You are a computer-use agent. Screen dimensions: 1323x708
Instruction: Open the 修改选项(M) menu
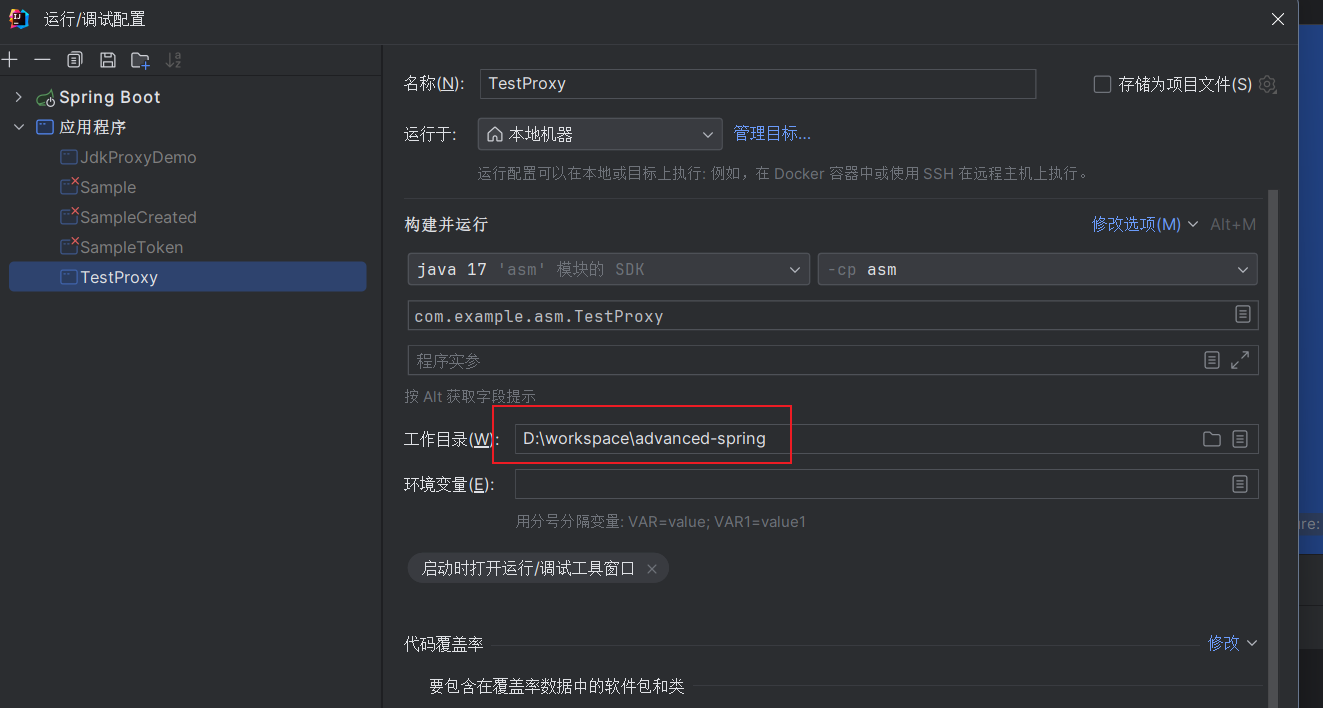tap(1145, 224)
